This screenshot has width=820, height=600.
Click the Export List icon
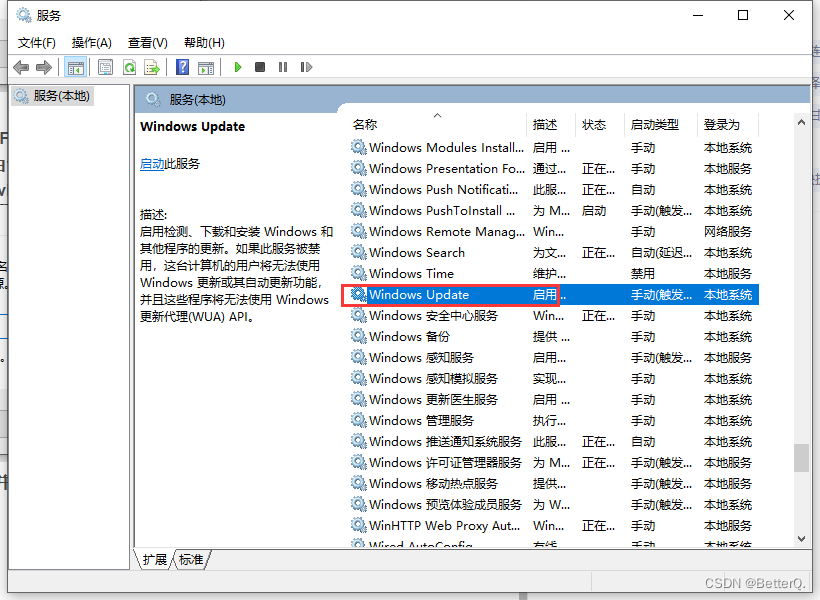click(152, 67)
